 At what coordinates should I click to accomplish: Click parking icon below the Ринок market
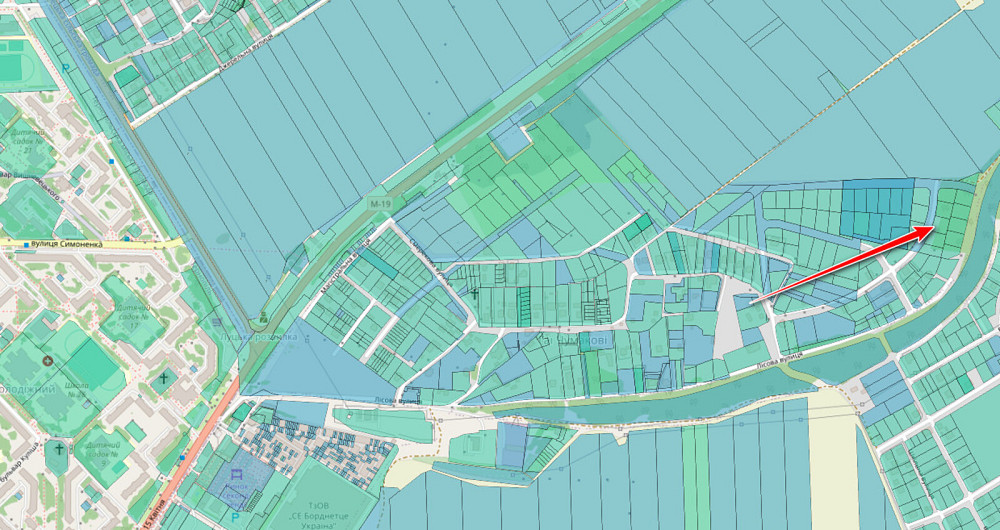tap(234, 516)
